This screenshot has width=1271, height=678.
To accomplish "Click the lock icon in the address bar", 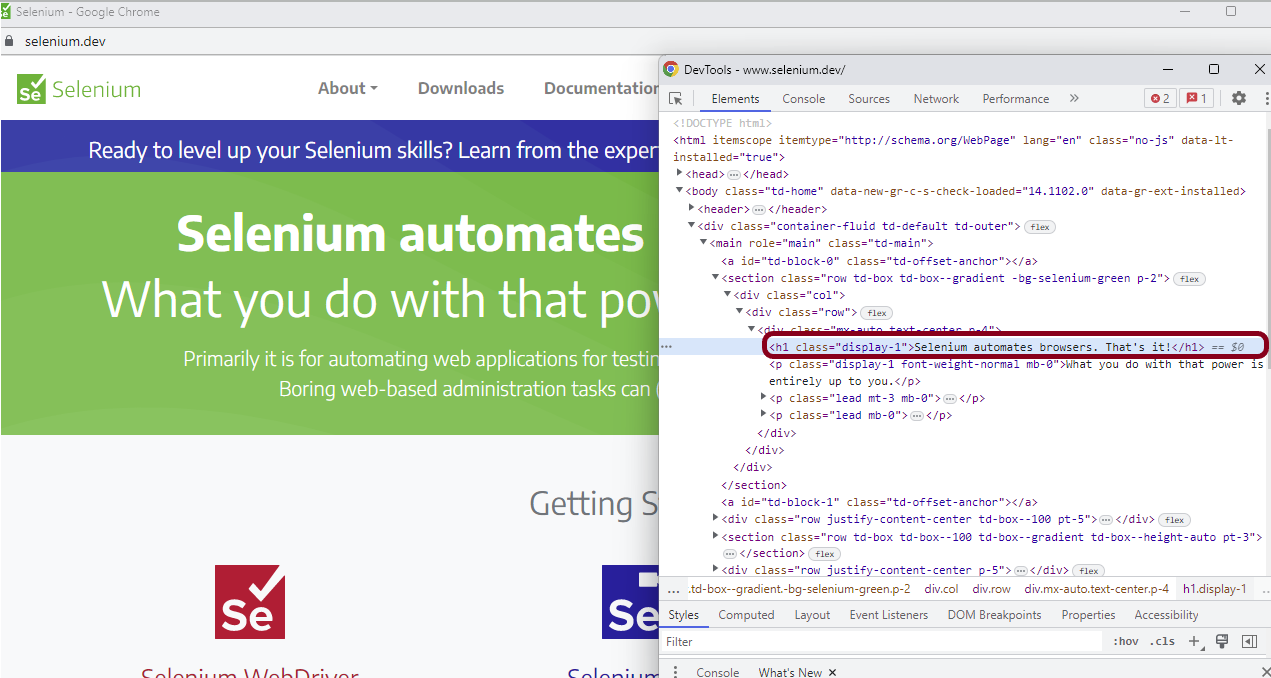I will pos(10,41).
